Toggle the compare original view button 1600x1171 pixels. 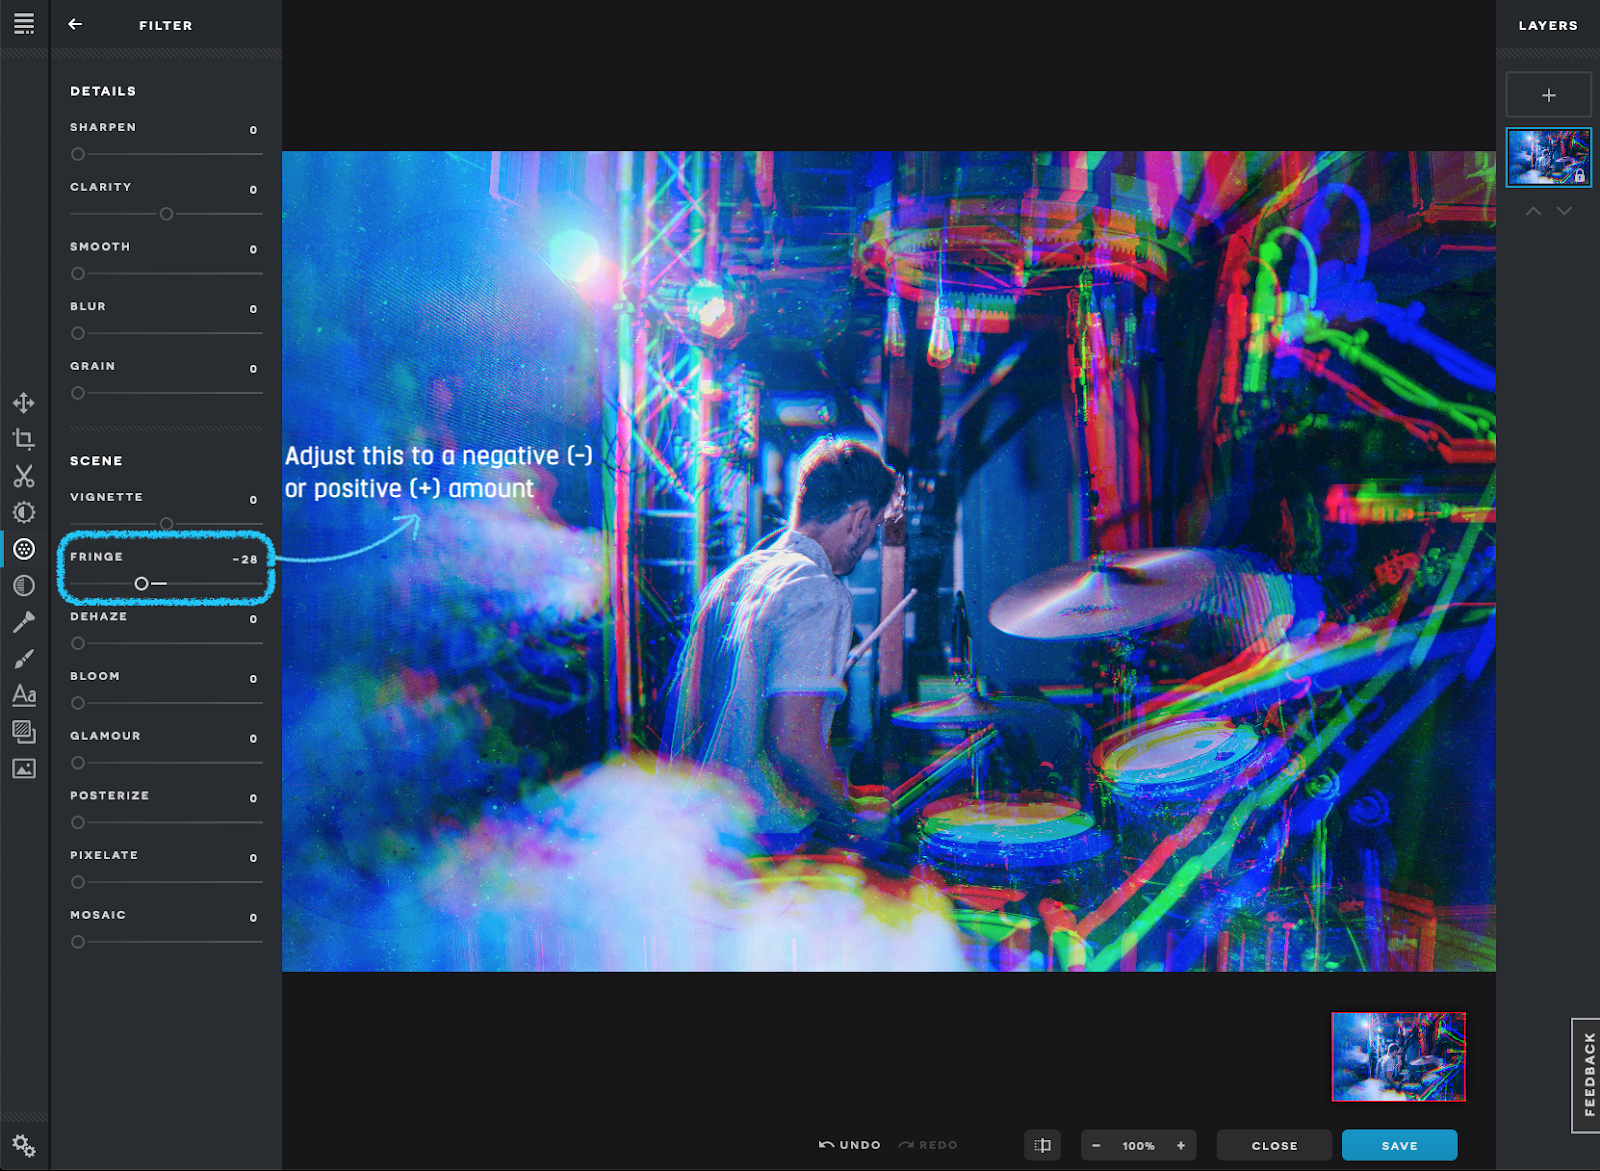click(1042, 1145)
